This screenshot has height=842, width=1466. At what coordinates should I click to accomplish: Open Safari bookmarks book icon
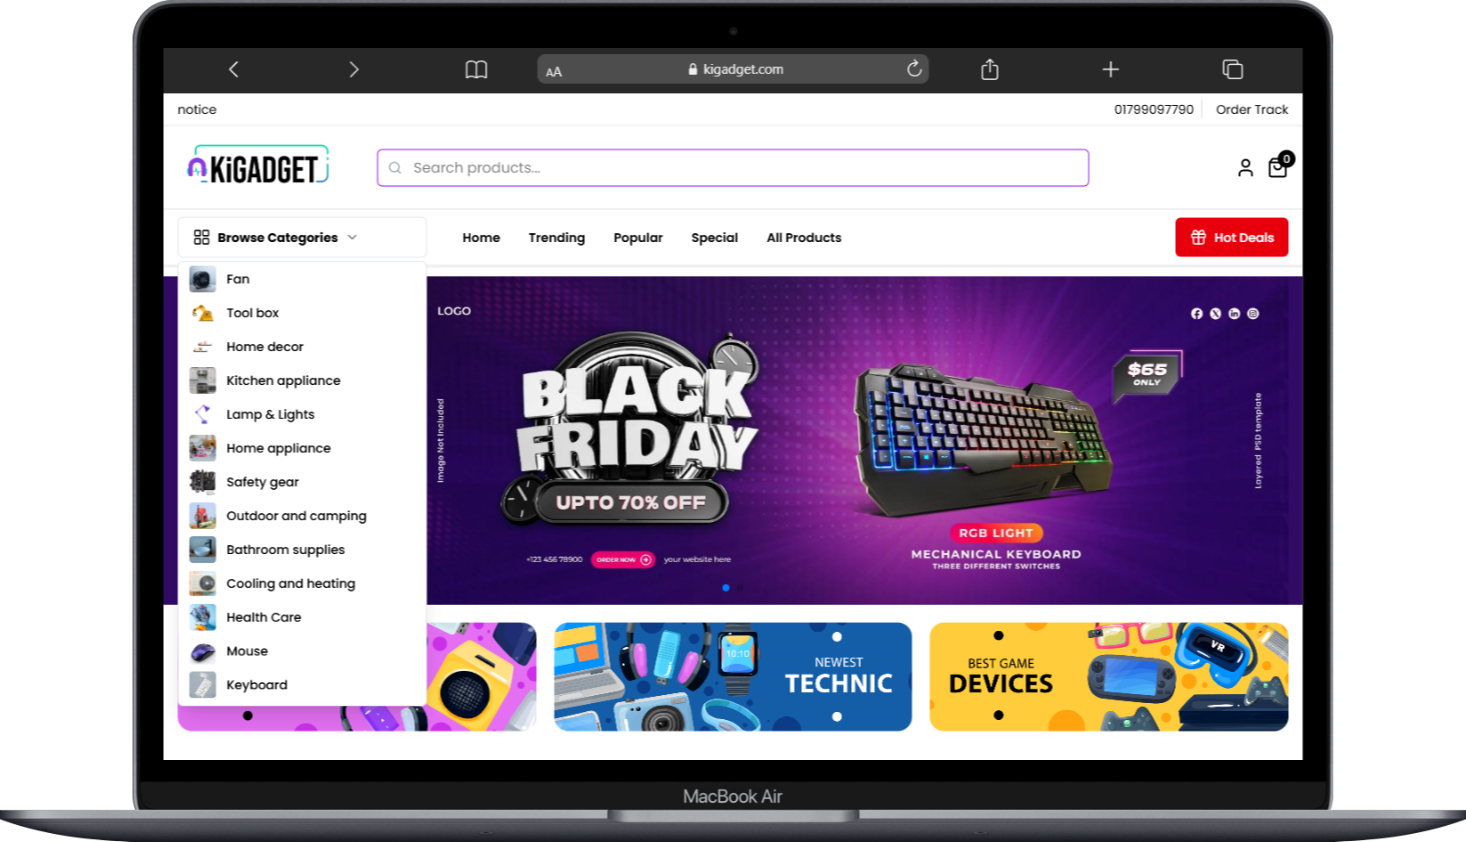pos(476,69)
